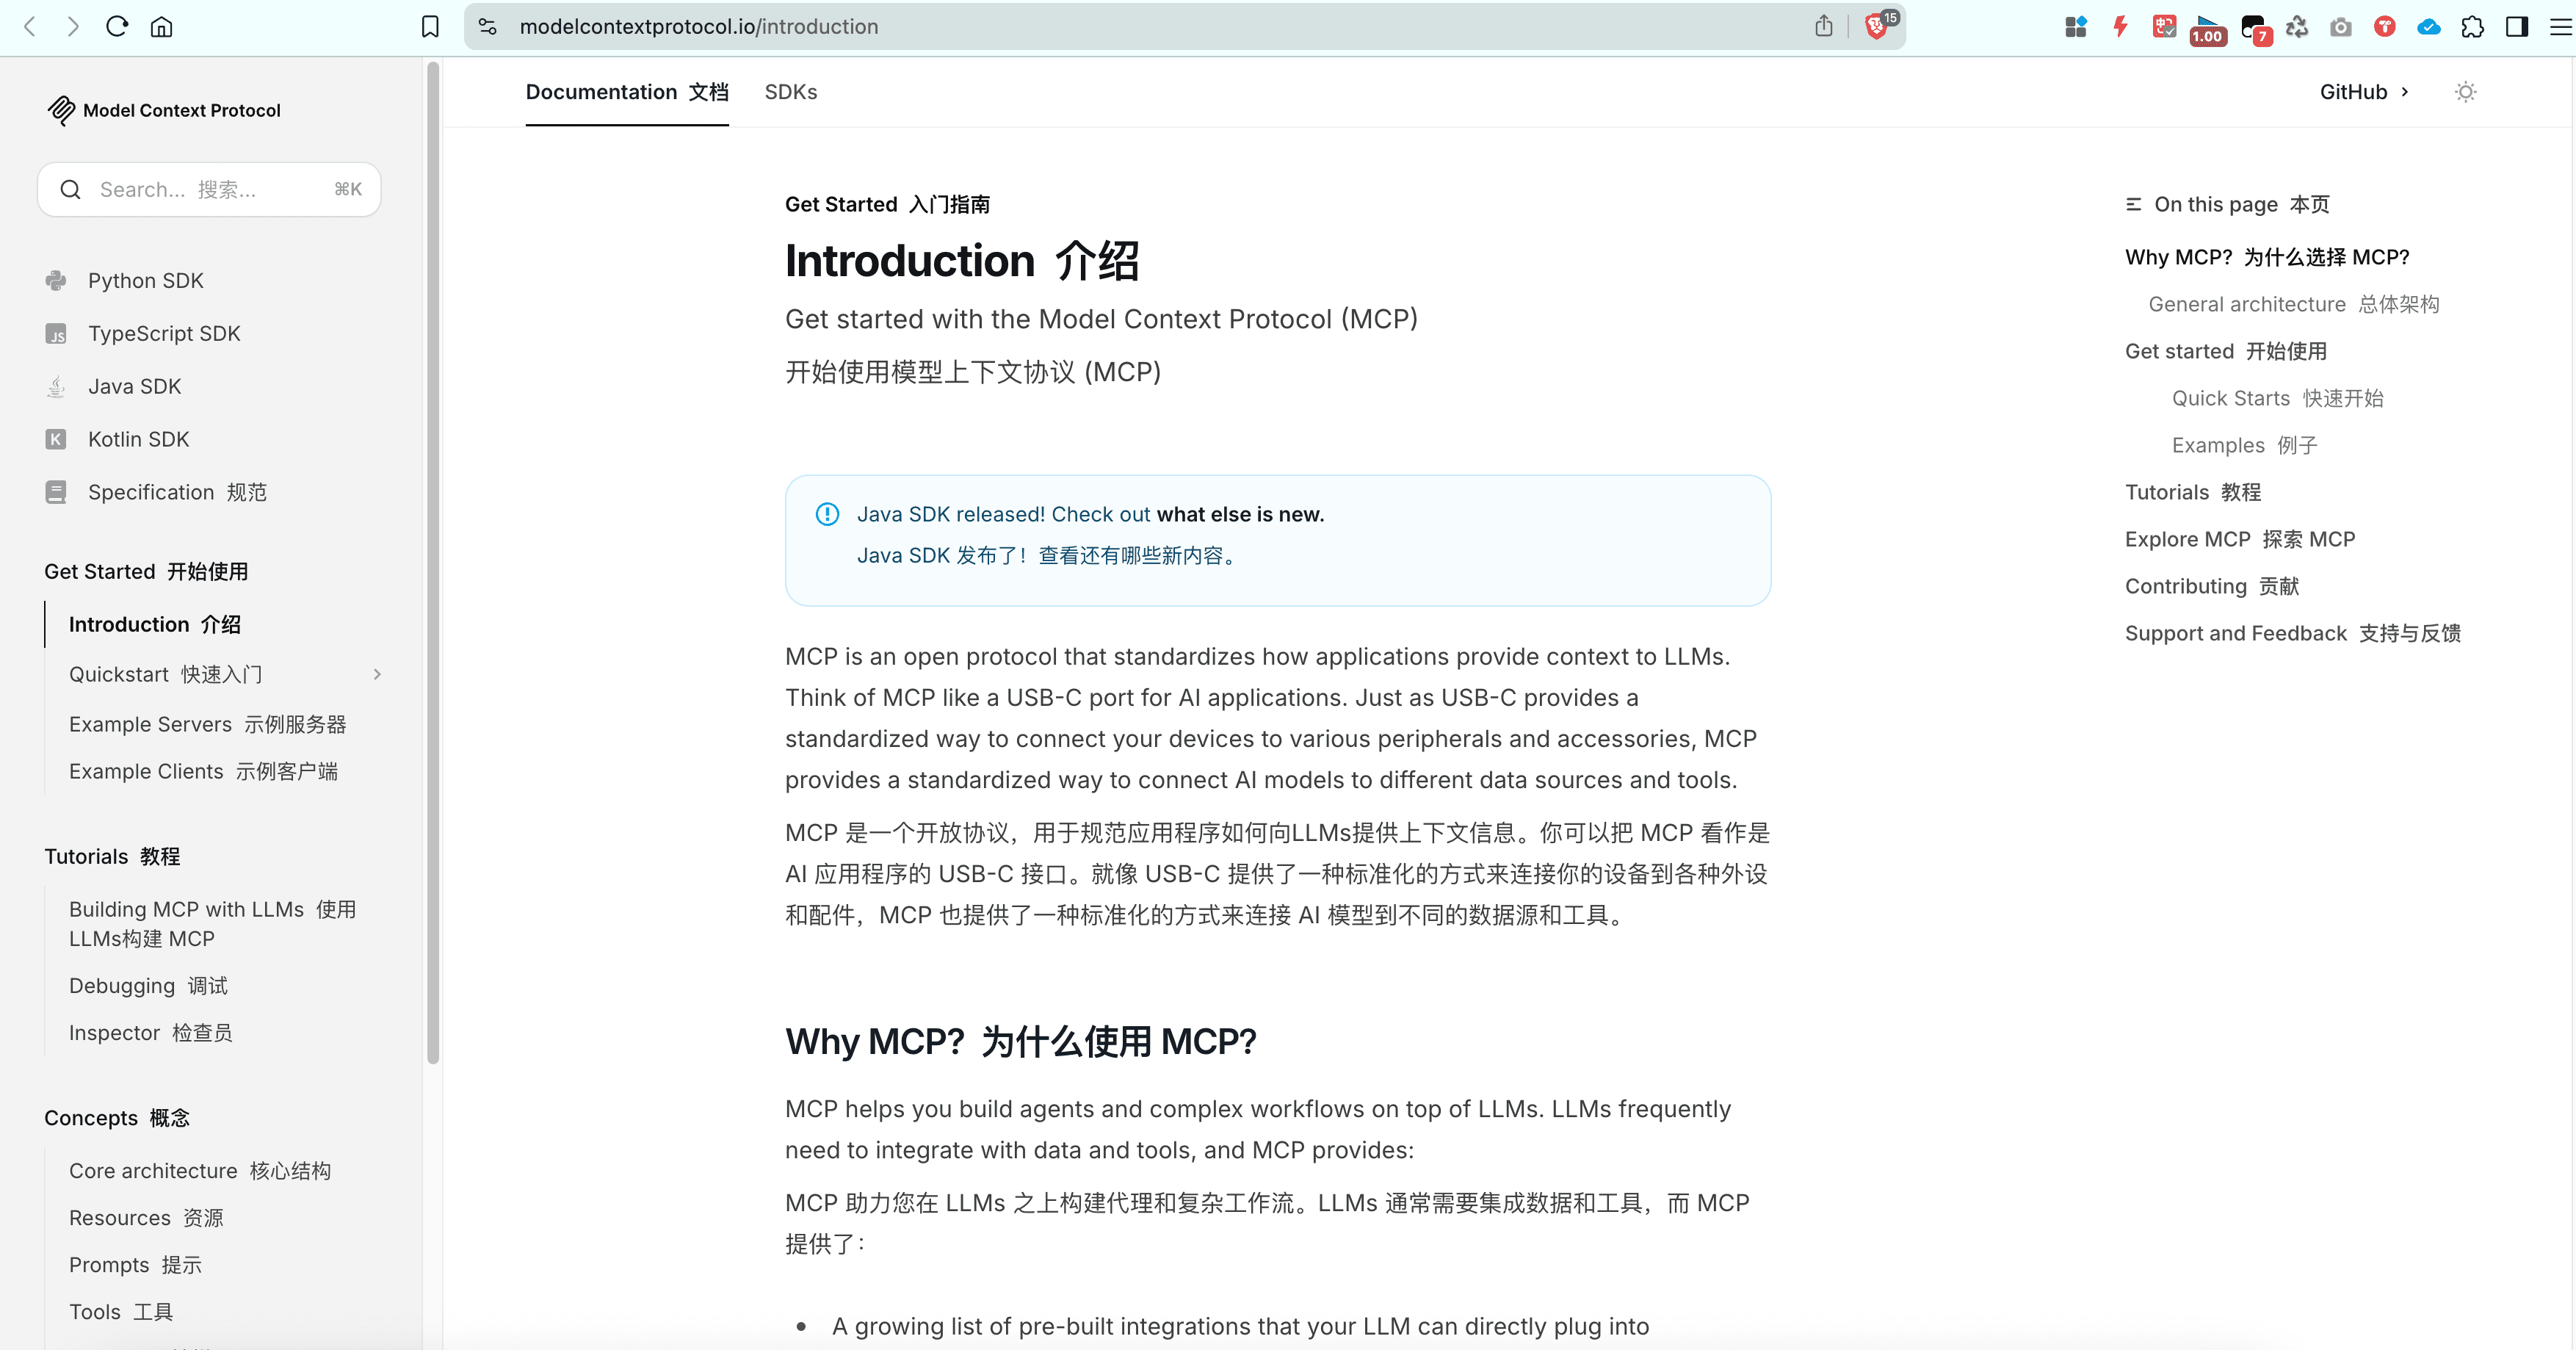Open the browser home page
Image resolution: width=2576 pixels, height=1350 pixels.
pyautogui.click(x=161, y=27)
